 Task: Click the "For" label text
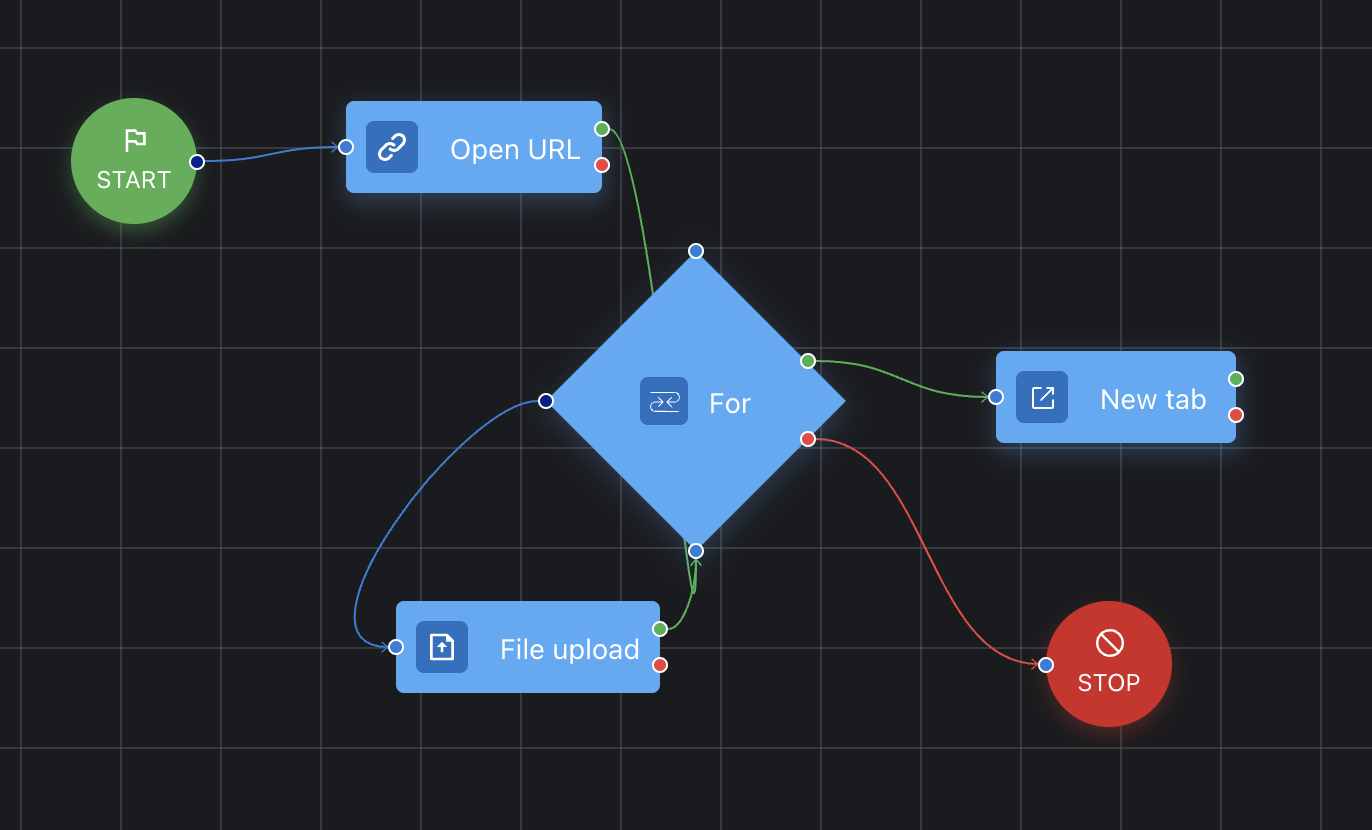click(x=730, y=403)
